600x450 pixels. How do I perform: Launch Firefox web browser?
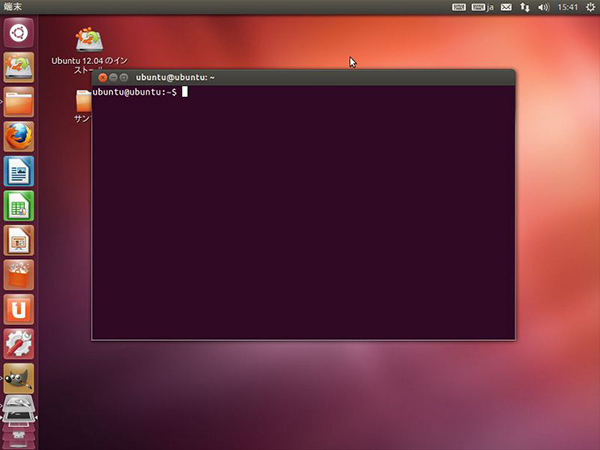coord(19,137)
